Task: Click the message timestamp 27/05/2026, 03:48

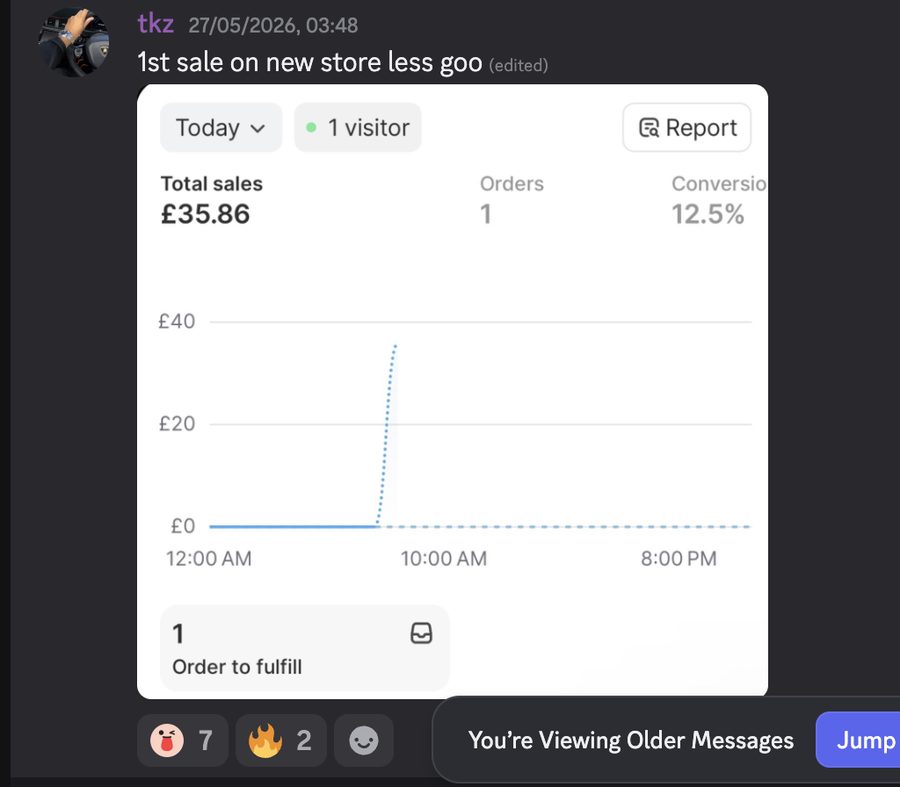Action: 273,25
